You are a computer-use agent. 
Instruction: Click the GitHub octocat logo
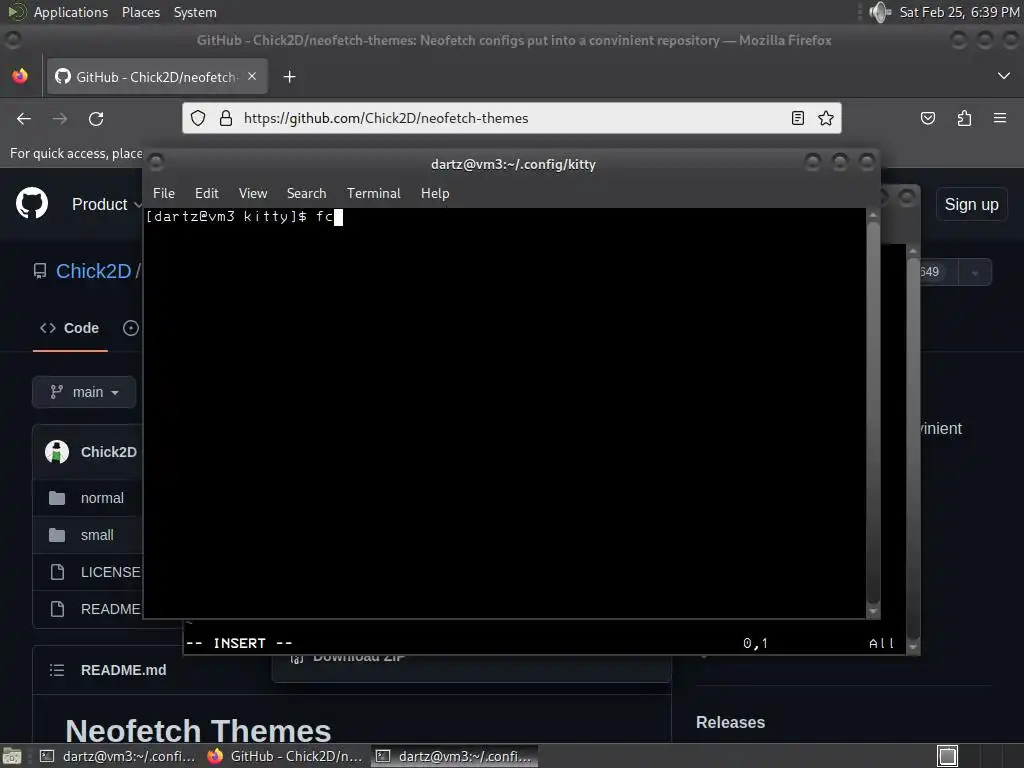(x=32, y=203)
